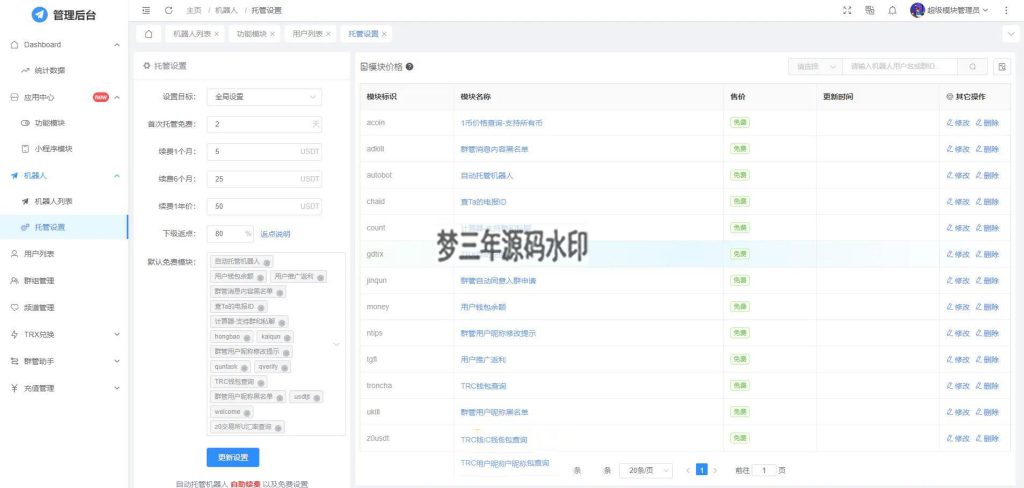
Task: Open the 20条/页 page size dropdown
Action: pyautogui.click(x=645, y=470)
